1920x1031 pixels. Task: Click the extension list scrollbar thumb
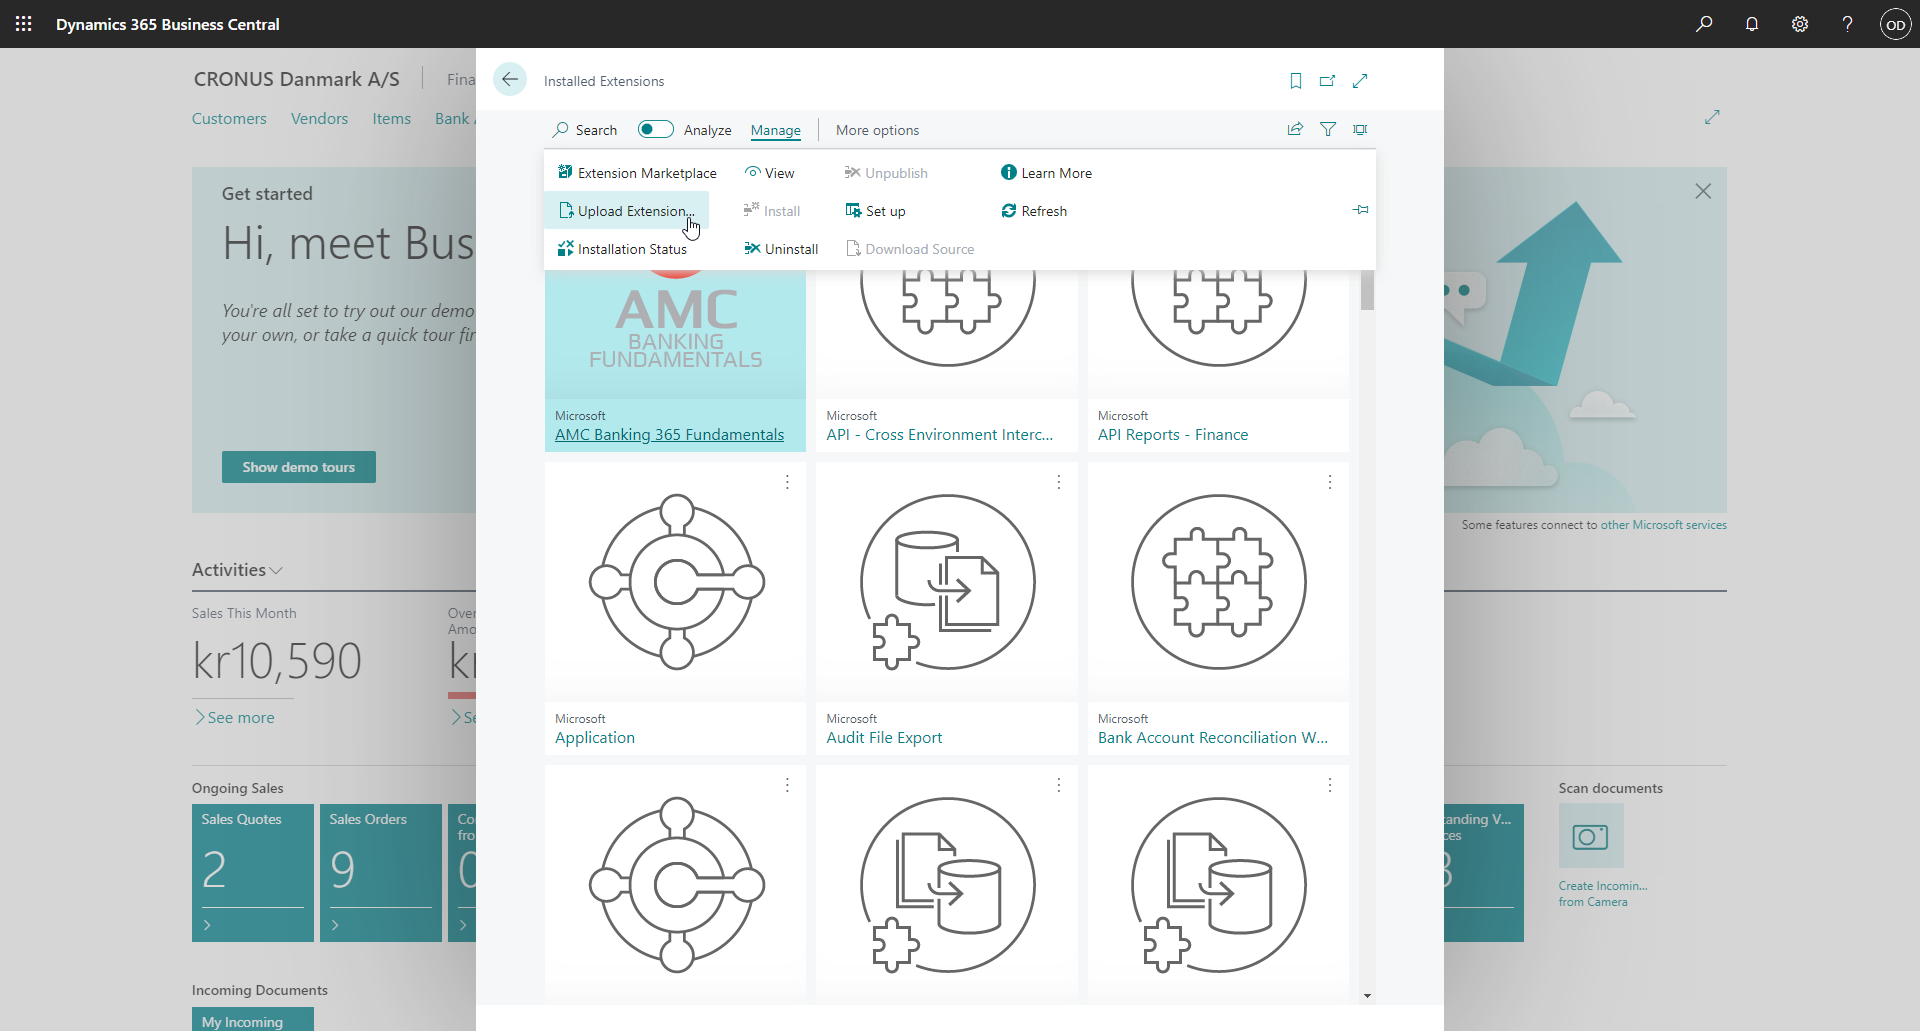point(1367,290)
